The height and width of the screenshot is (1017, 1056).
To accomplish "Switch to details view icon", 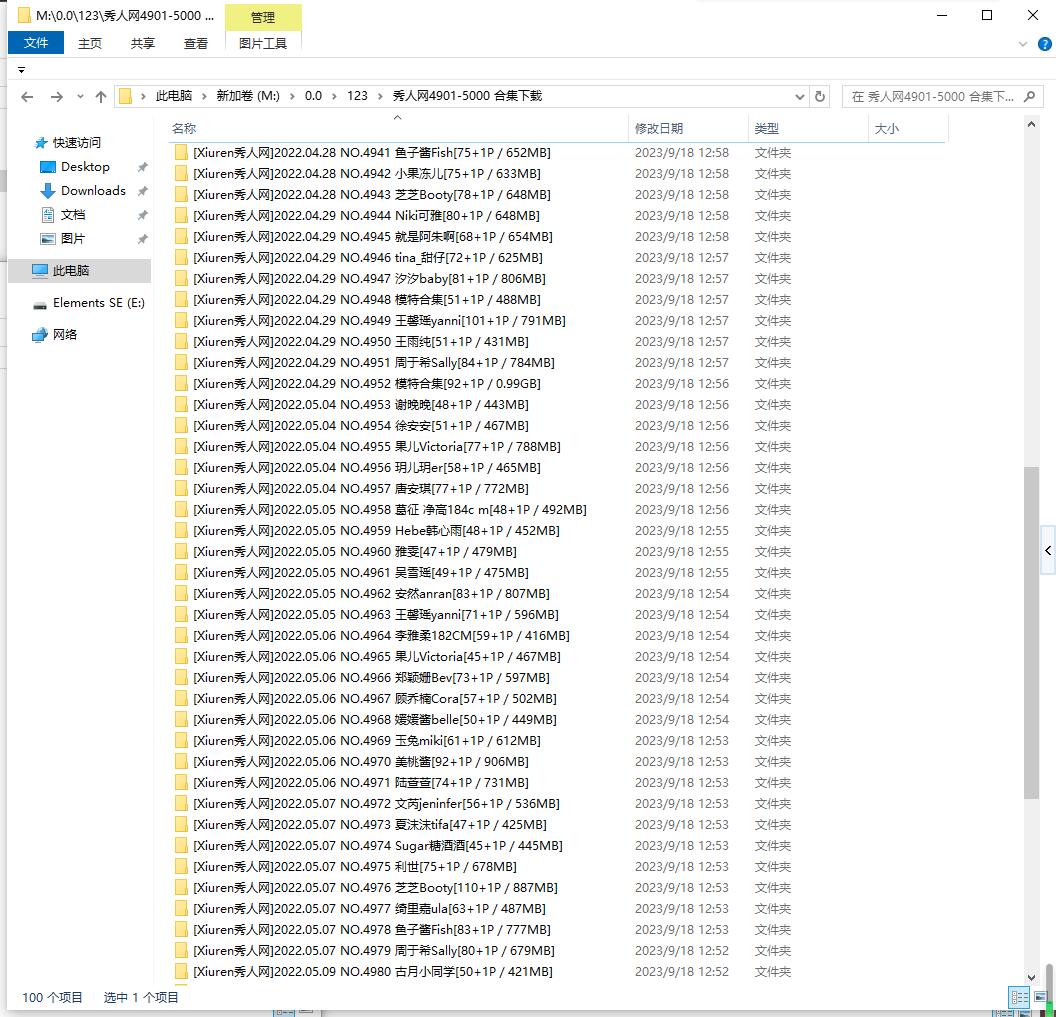I will [1019, 997].
